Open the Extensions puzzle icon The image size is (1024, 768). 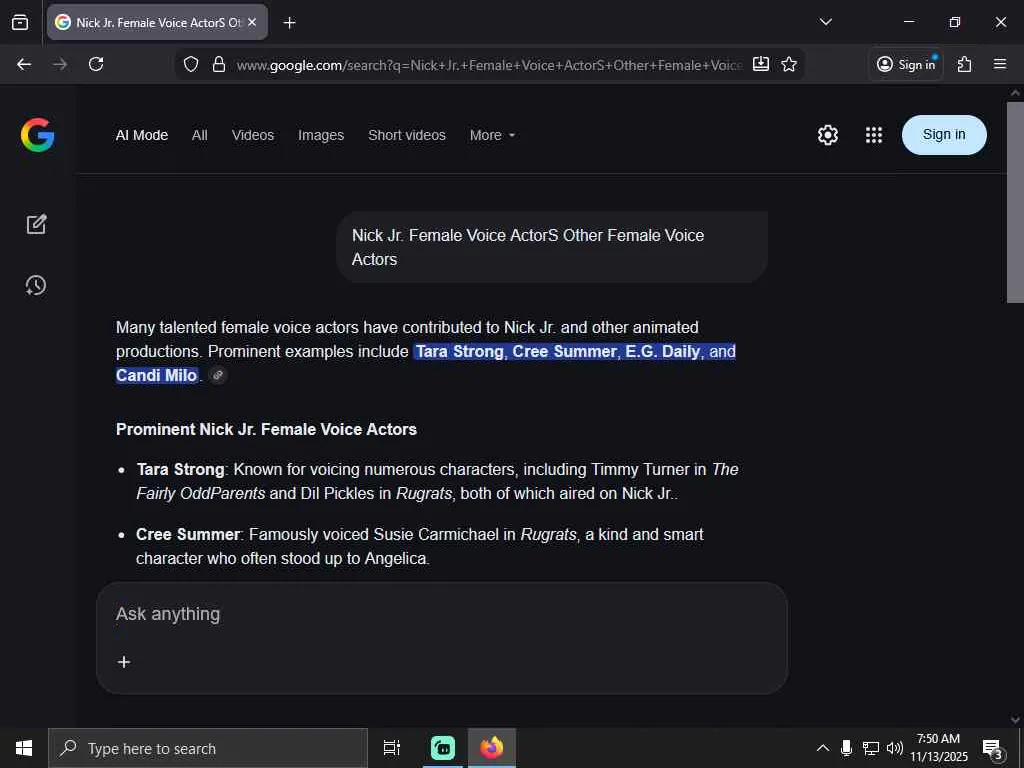pyautogui.click(x=964, y=64)
